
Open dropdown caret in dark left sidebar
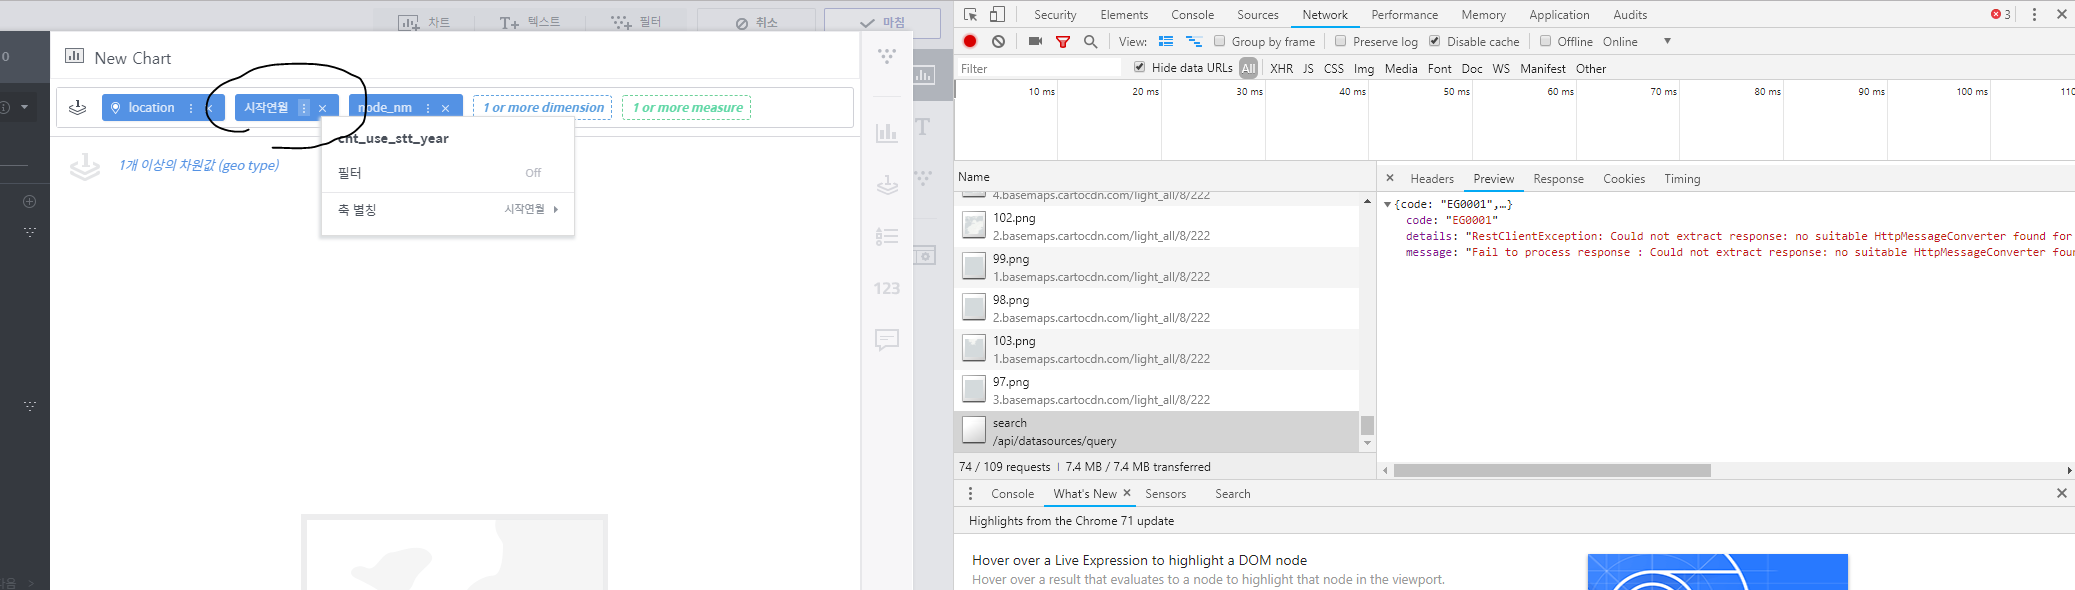tap(25, 107)
